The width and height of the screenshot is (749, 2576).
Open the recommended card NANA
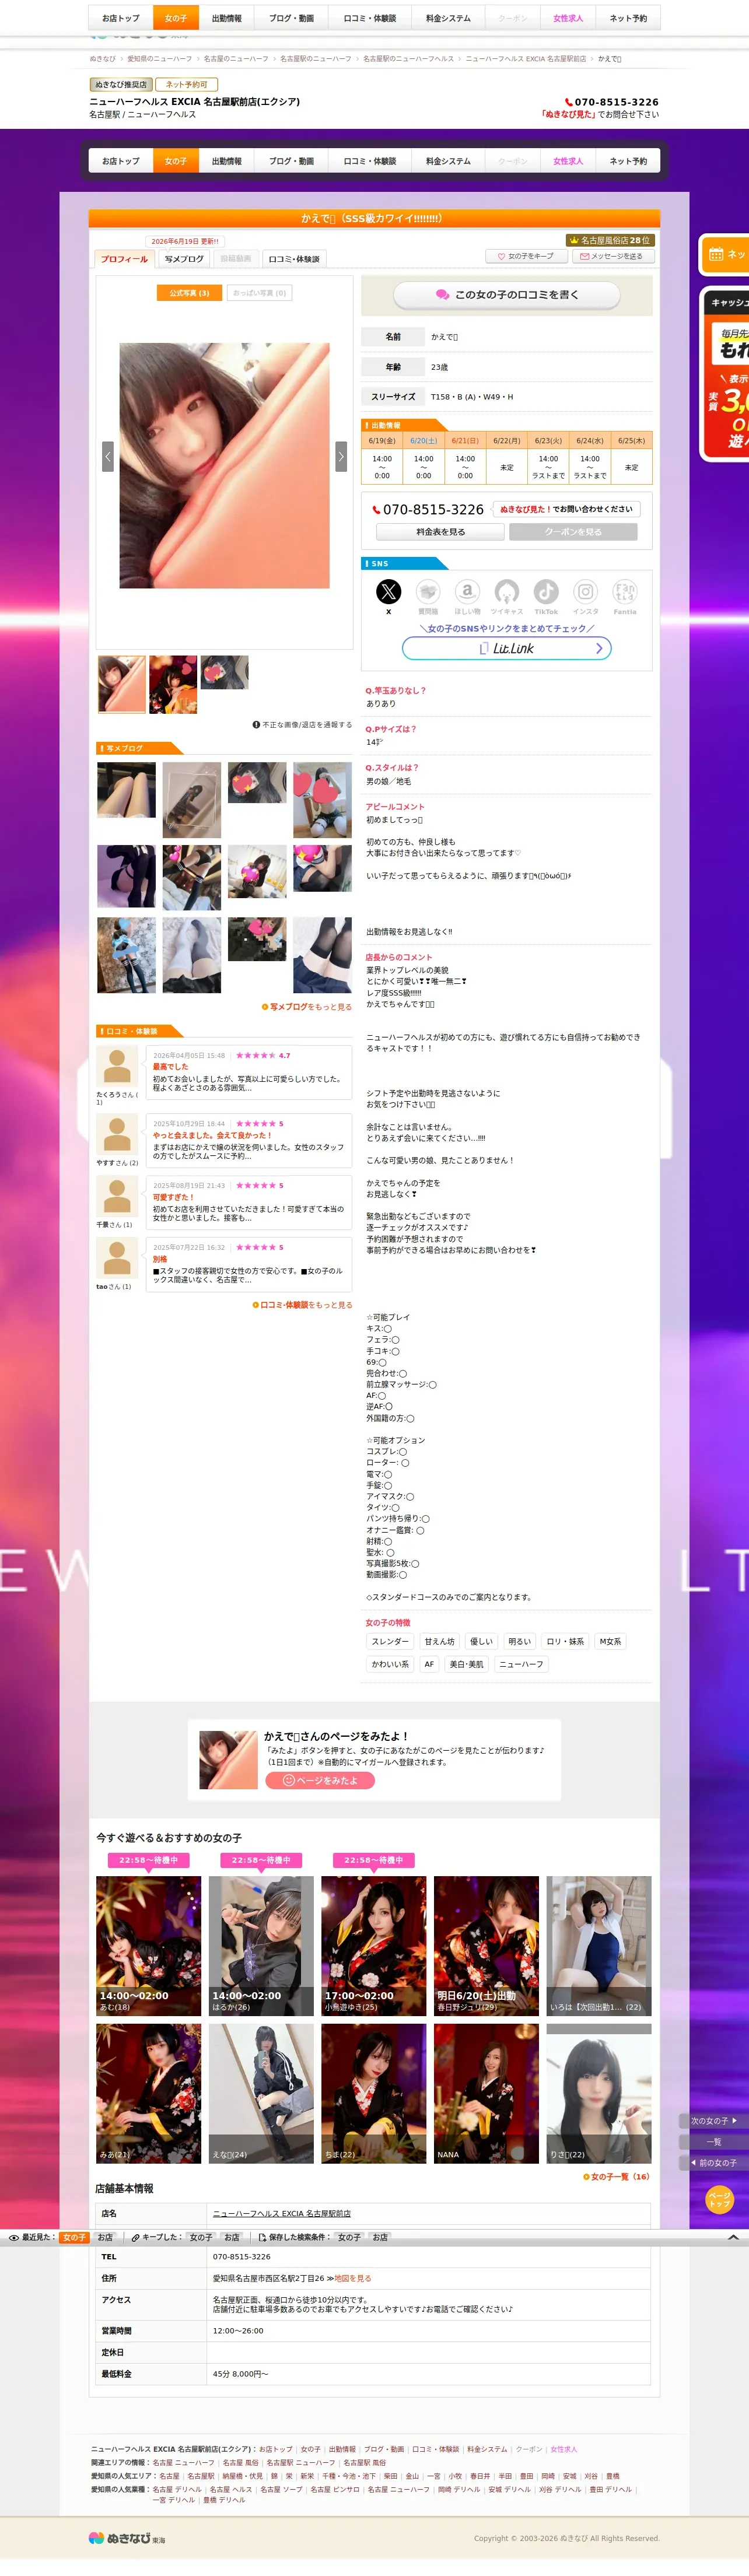pos(486,2093)
